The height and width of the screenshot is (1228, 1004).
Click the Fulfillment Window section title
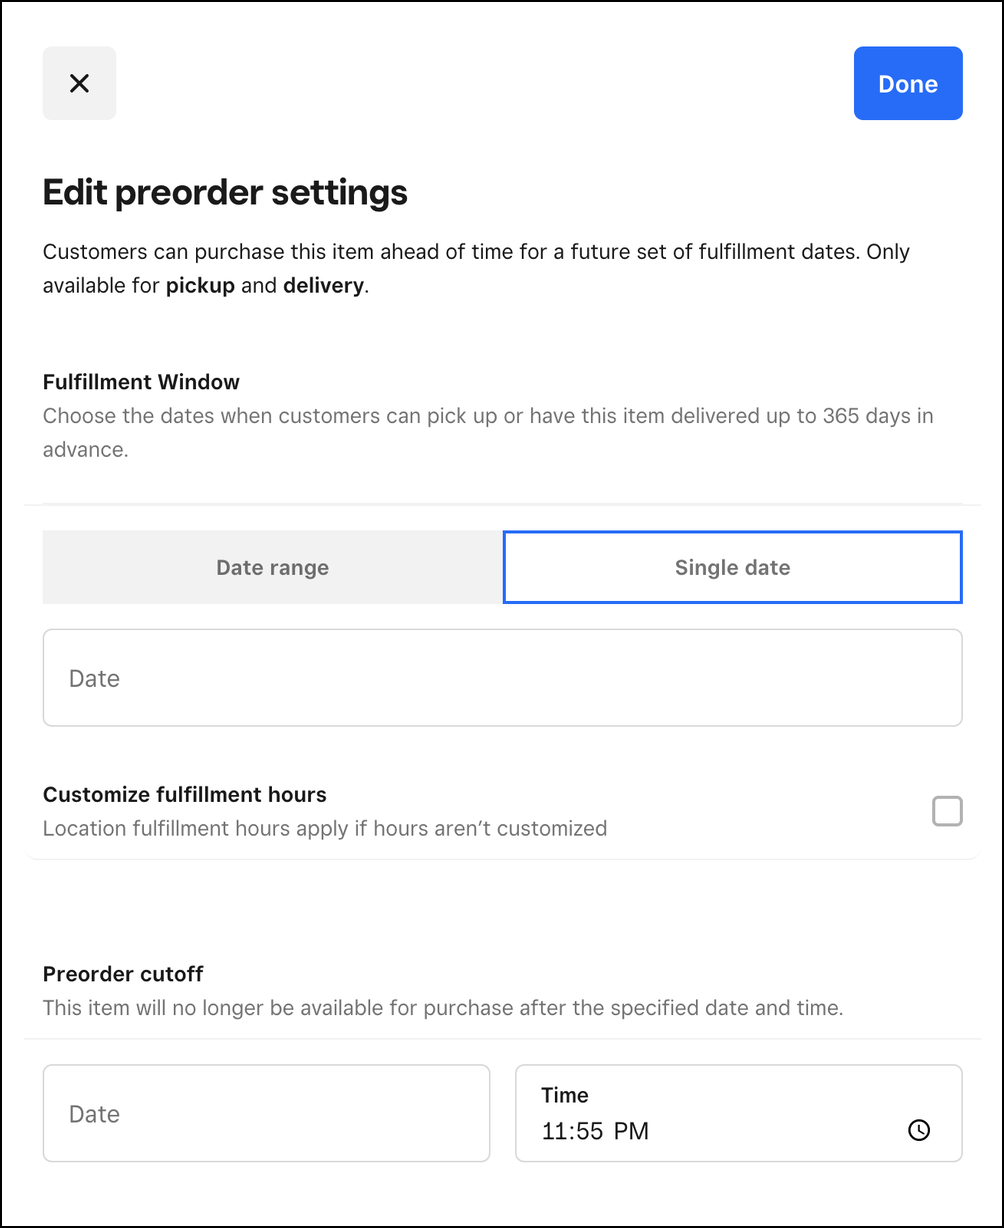click(x=141, y=382)
